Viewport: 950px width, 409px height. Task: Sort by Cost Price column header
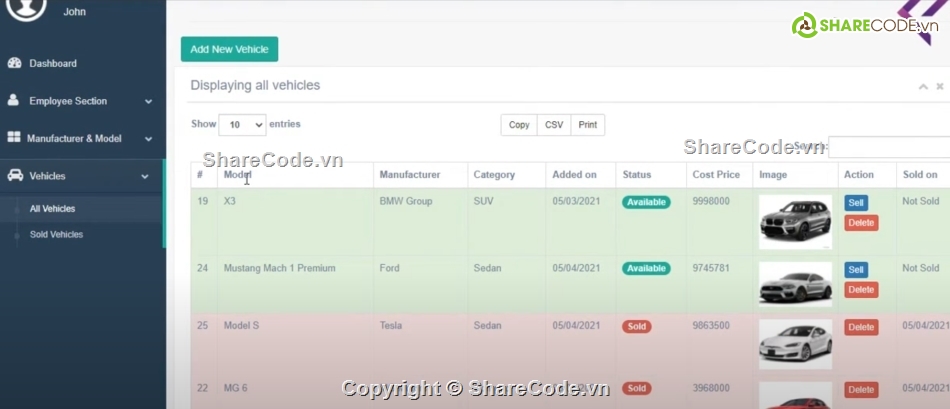(x=719, y=175)
